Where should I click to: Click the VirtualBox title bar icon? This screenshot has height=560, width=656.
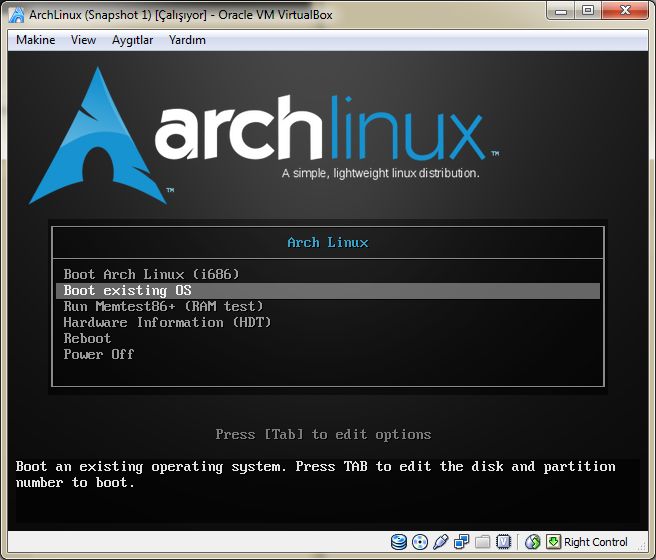(x=17, y=15)
